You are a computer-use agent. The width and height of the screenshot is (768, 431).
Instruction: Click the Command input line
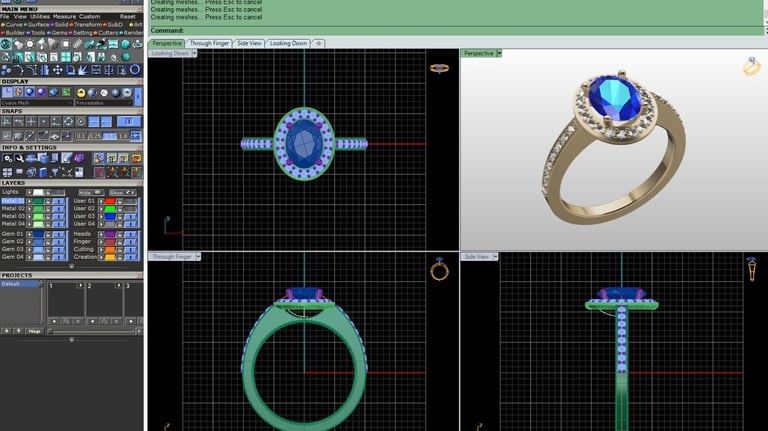tap(456, 30)
